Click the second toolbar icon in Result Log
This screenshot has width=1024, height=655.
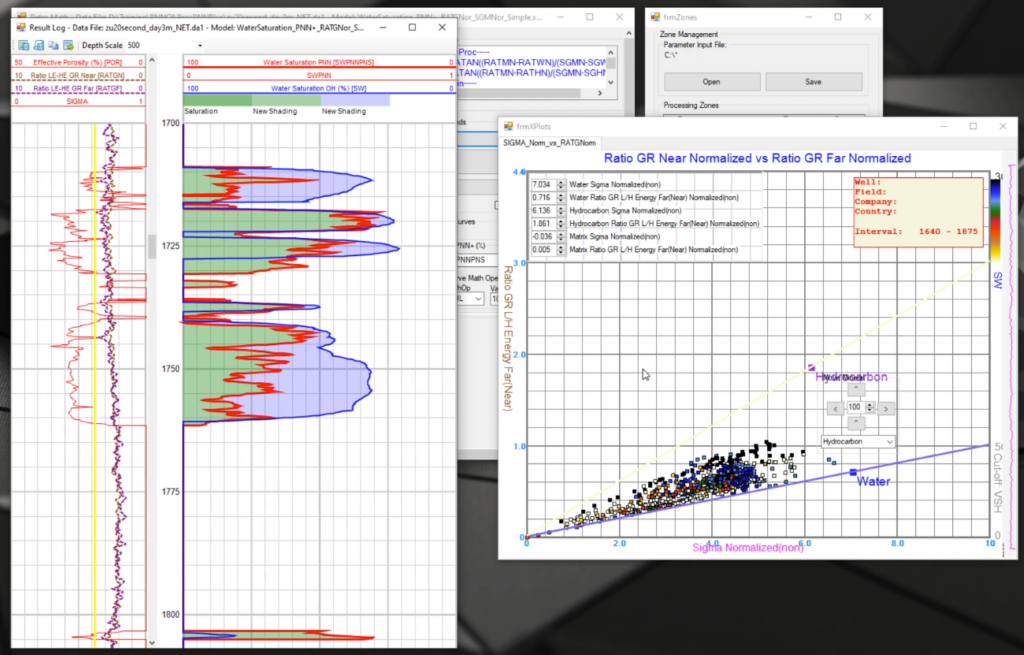click(39, 45)
